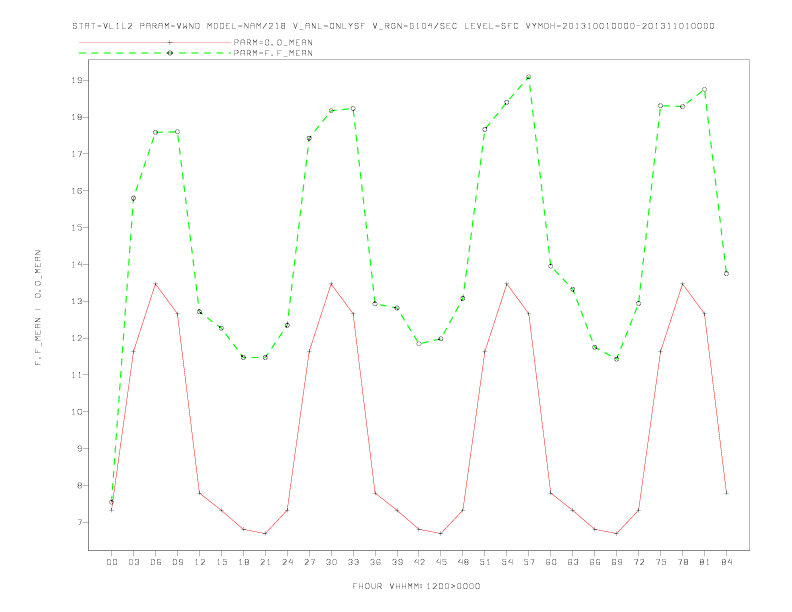Click x-axis tick label 78
The image size is (792, 612).
pos(682,562)
